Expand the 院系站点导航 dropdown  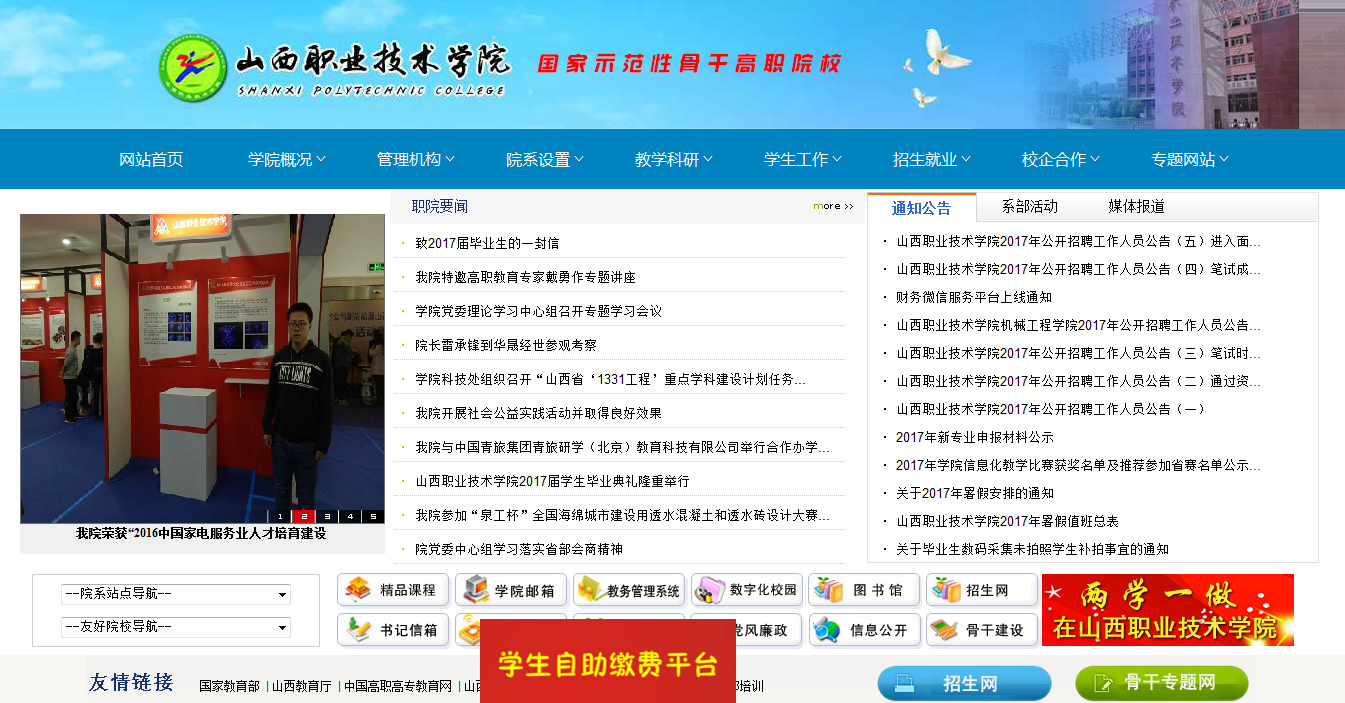coord(176,594)
